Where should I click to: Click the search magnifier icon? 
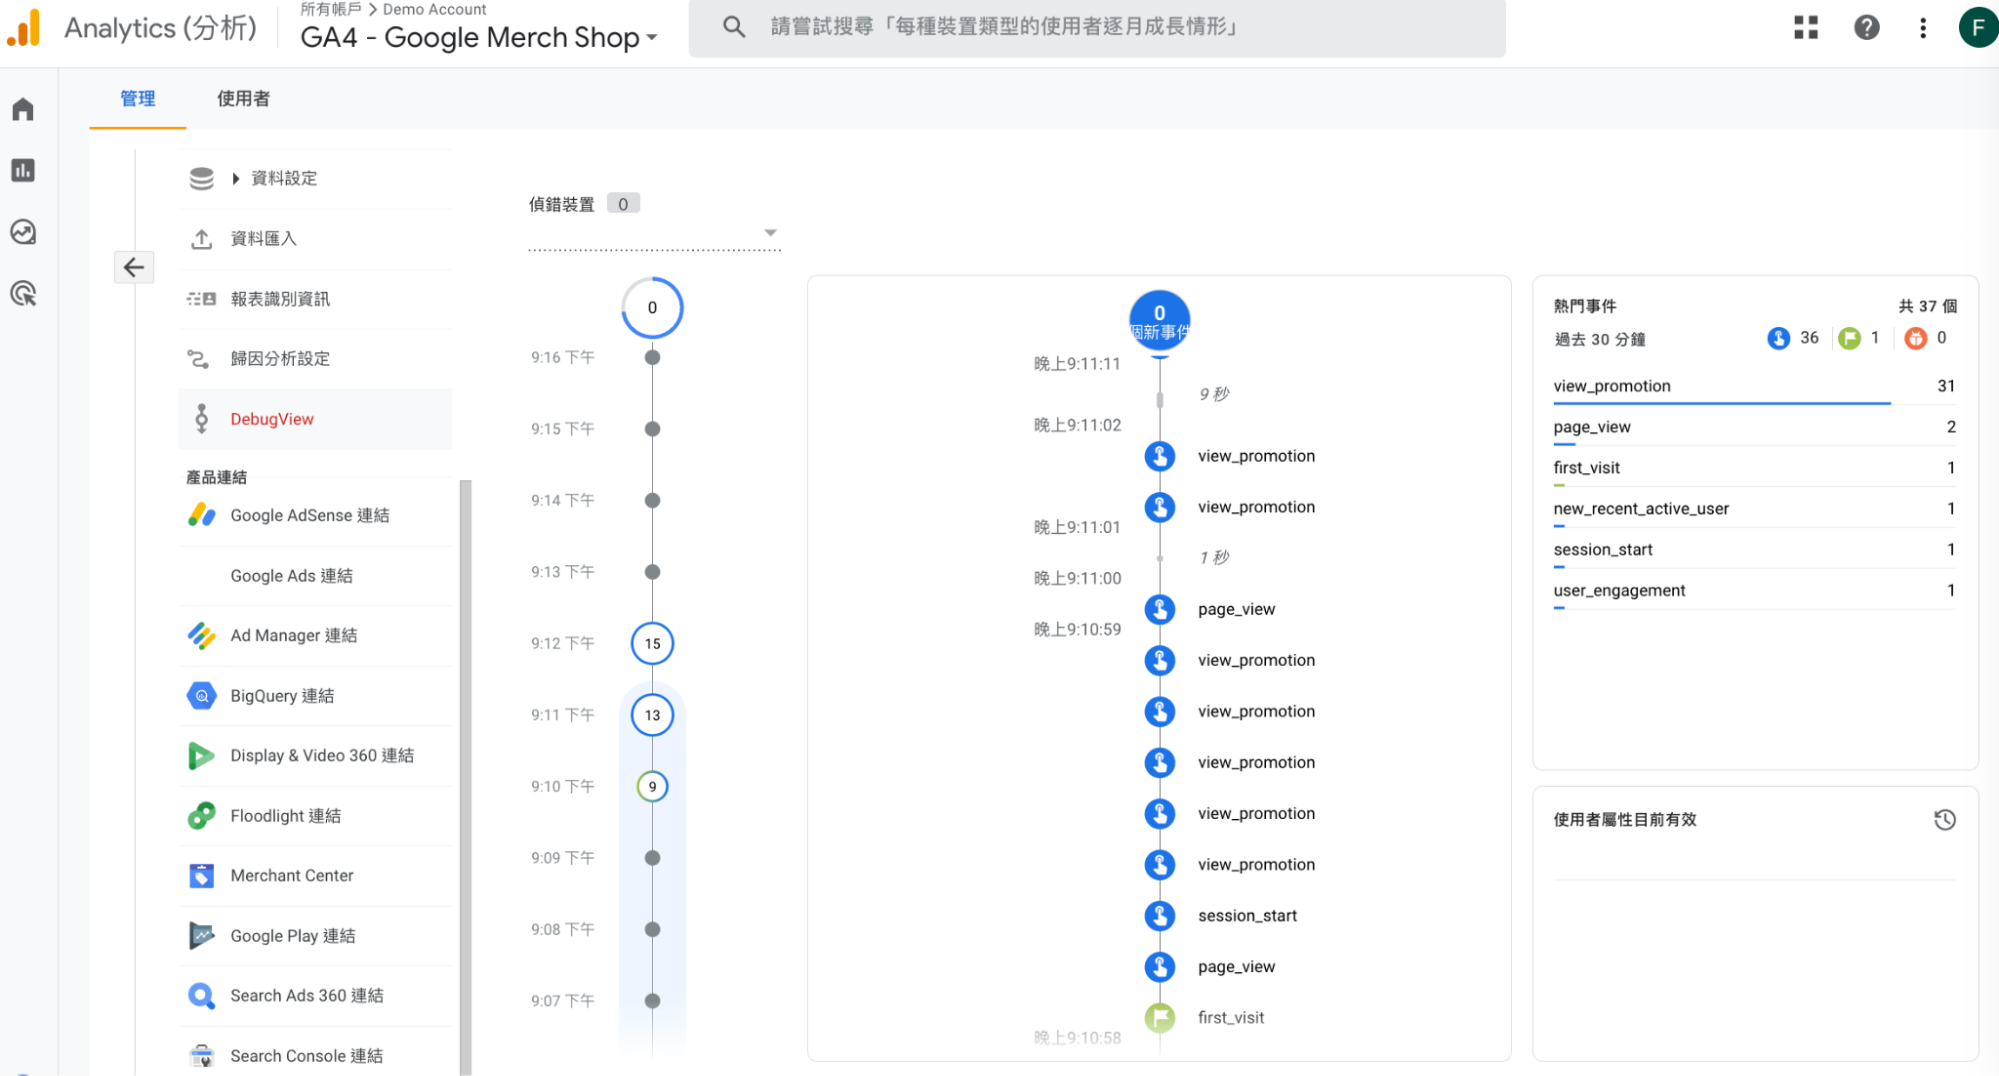734,27
